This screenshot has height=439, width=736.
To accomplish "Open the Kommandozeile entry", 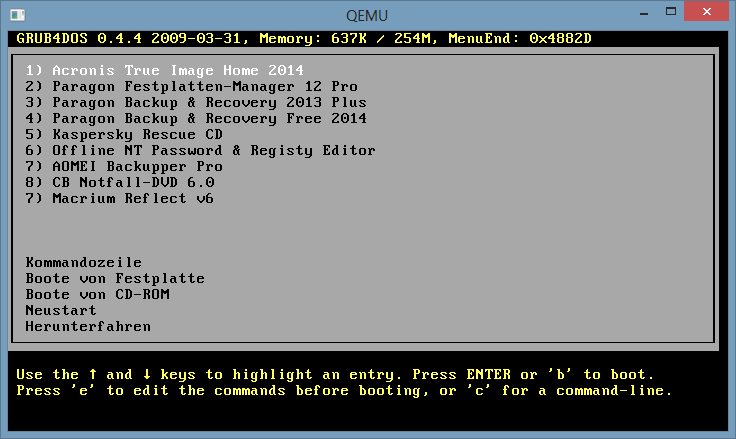I will (84, 262).
